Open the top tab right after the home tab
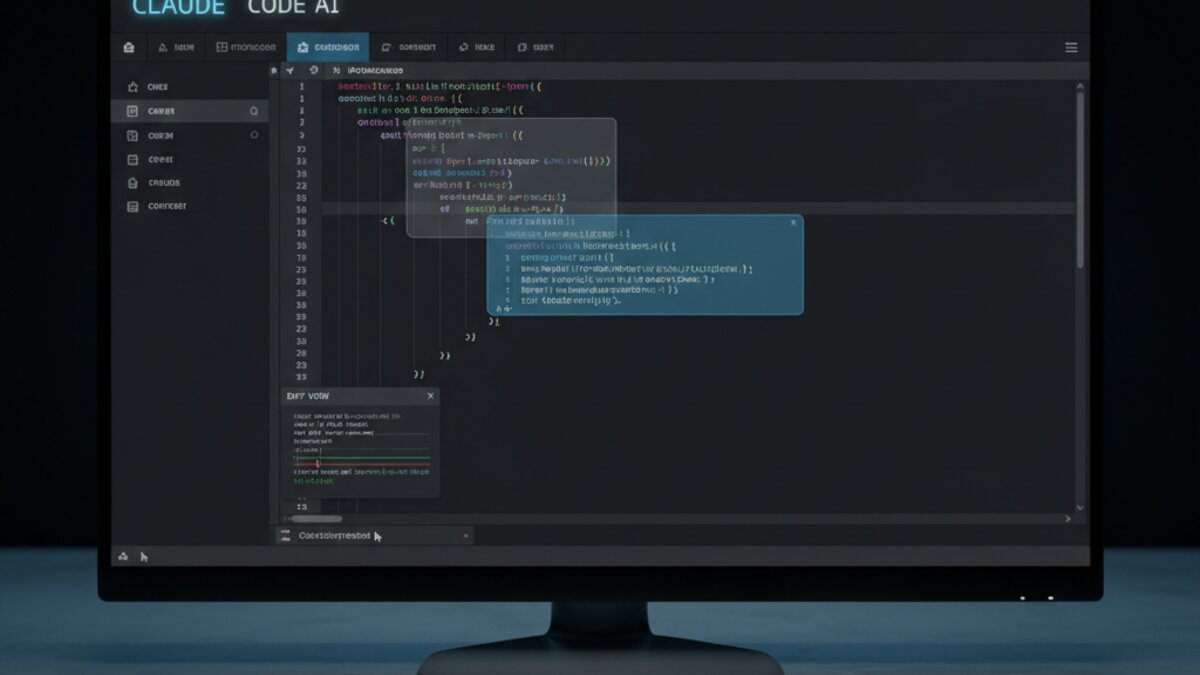 (x=177, y=47)
